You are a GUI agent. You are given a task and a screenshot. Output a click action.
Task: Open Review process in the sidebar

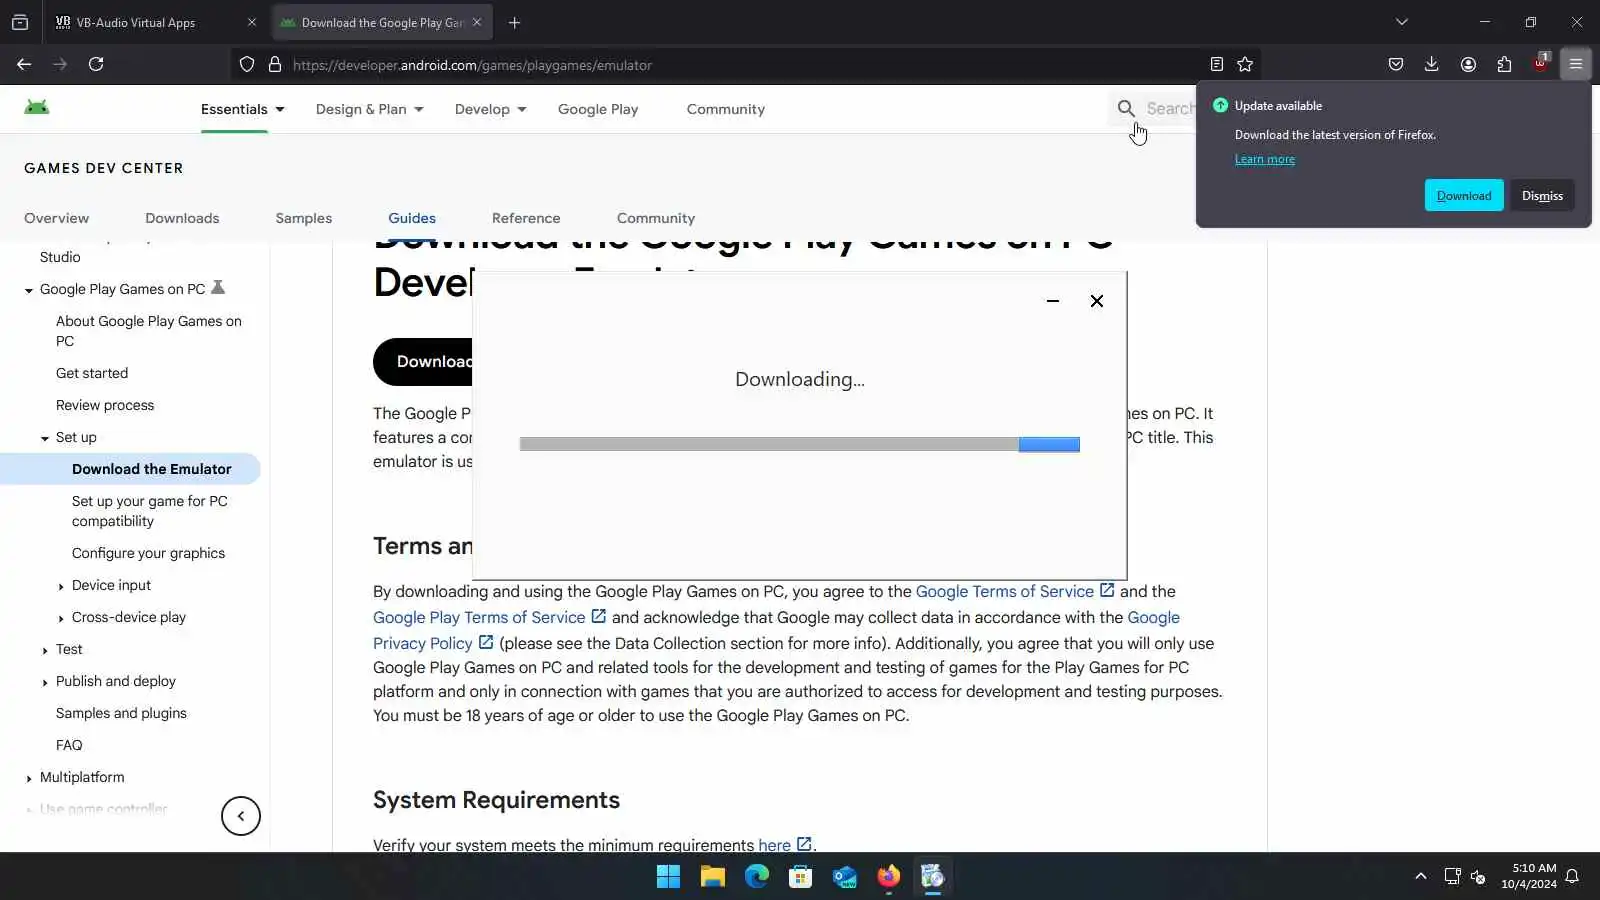pyautogui.click(x=105, y=405)
